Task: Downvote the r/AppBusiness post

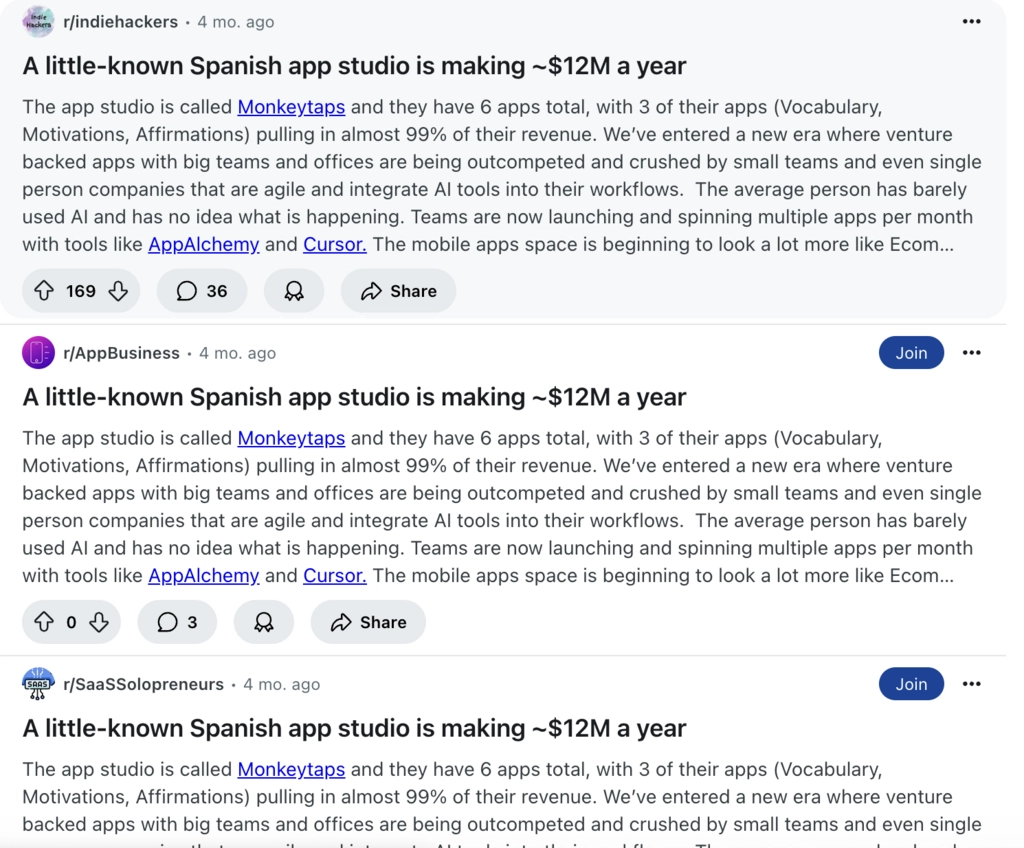Action: pyautogui.click(x=99, y=622)
